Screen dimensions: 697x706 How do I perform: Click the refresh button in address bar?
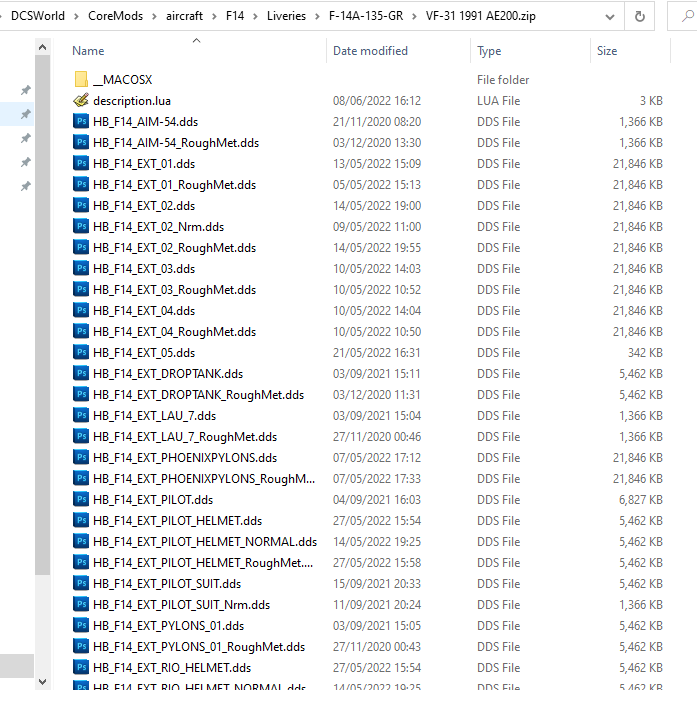(639, 17)
